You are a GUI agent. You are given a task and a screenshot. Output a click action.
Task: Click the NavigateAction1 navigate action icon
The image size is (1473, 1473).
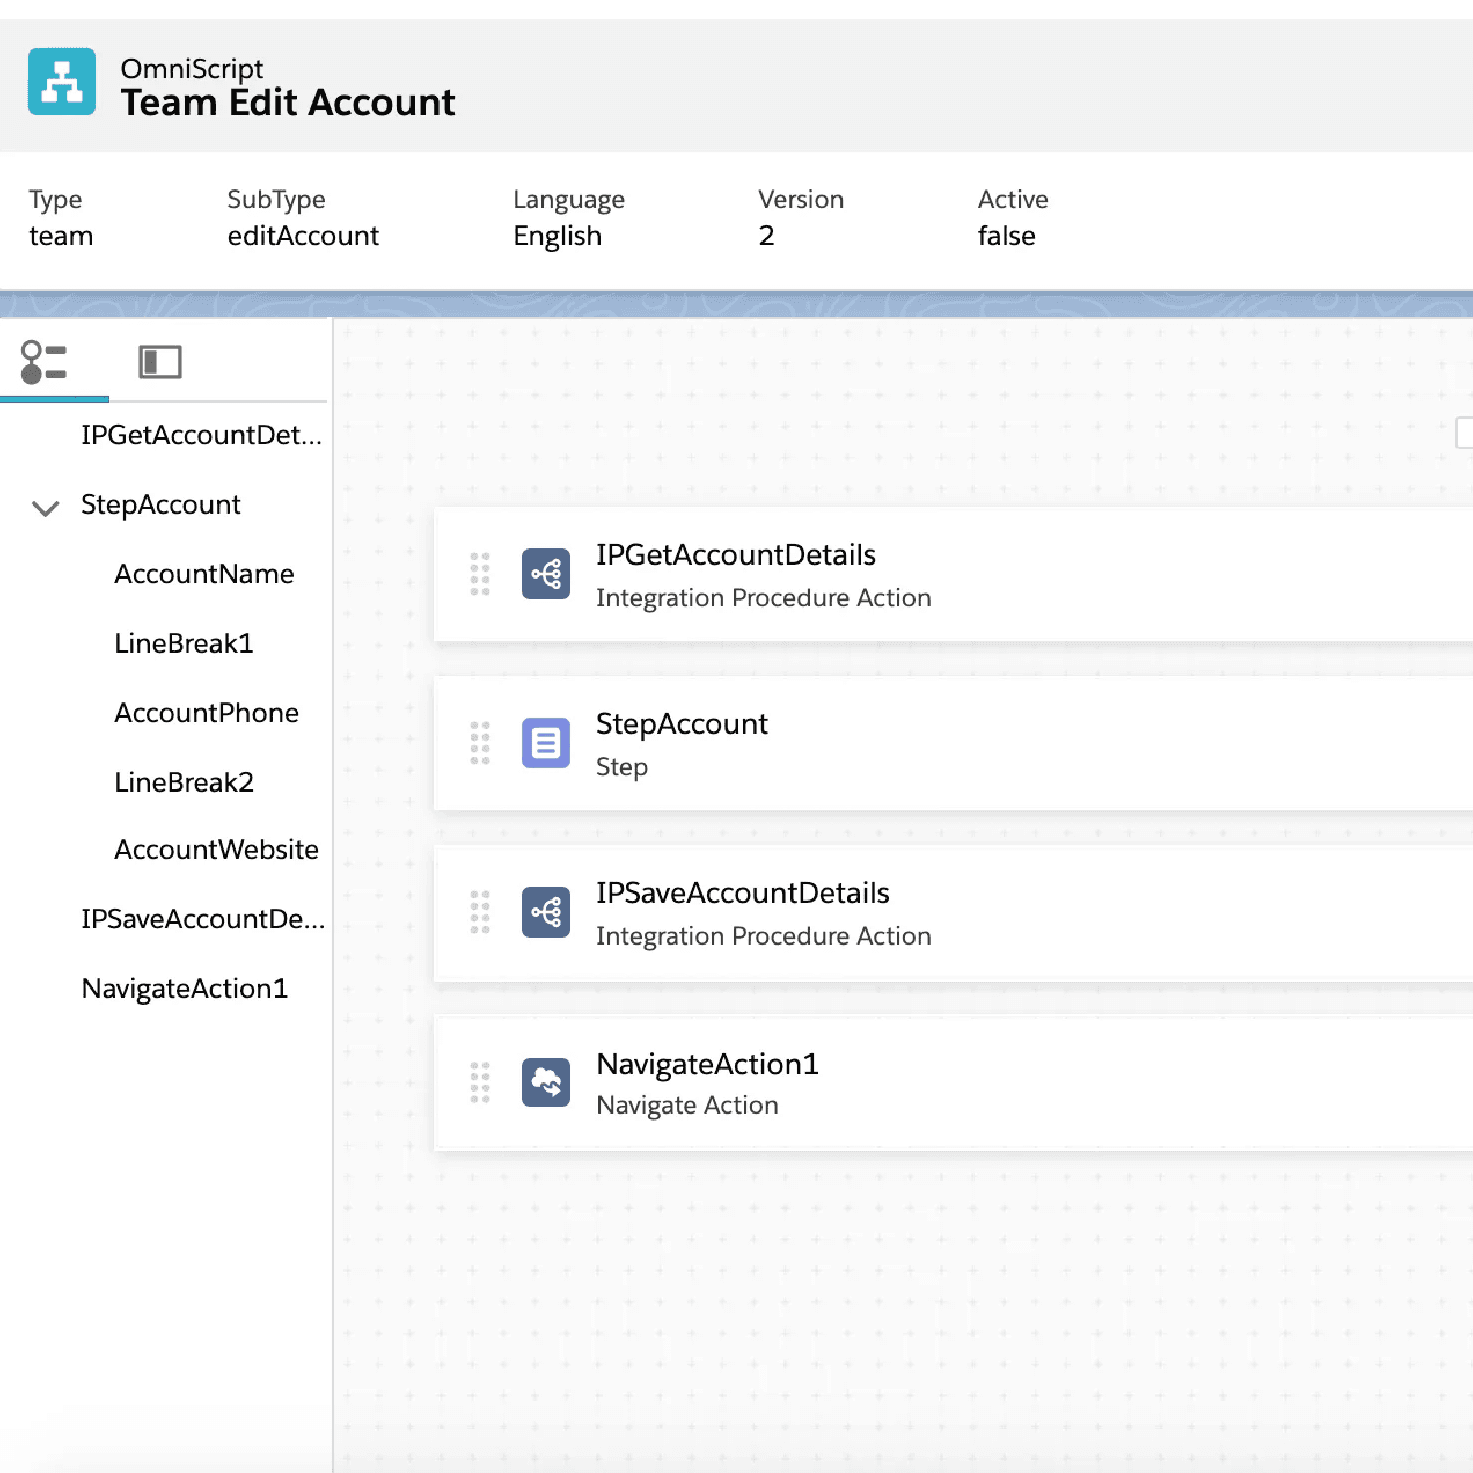pyautogui.click(x=546, y=1082)
